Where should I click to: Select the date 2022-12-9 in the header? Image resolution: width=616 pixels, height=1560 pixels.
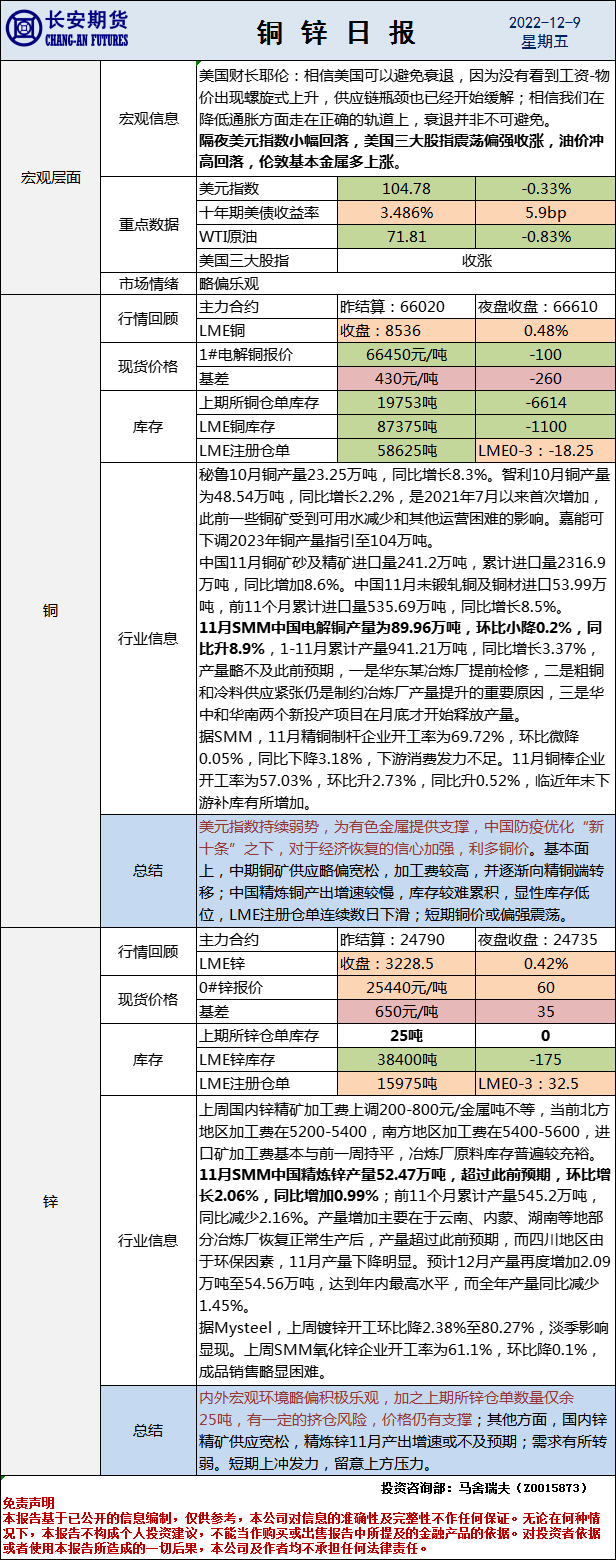tap(544, 21)
